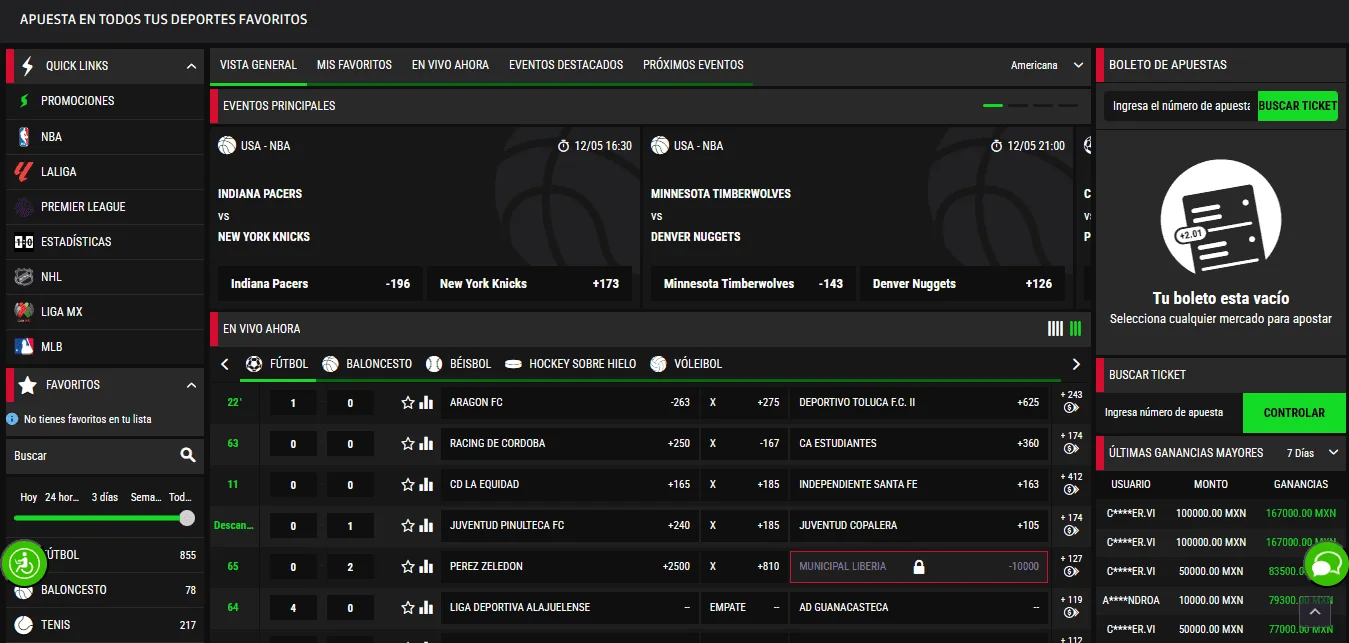The height and width of the screenshot is (643, 1349).
Task: Add Racing de Cordoba match to favorites star
Action: coord(408,443)
